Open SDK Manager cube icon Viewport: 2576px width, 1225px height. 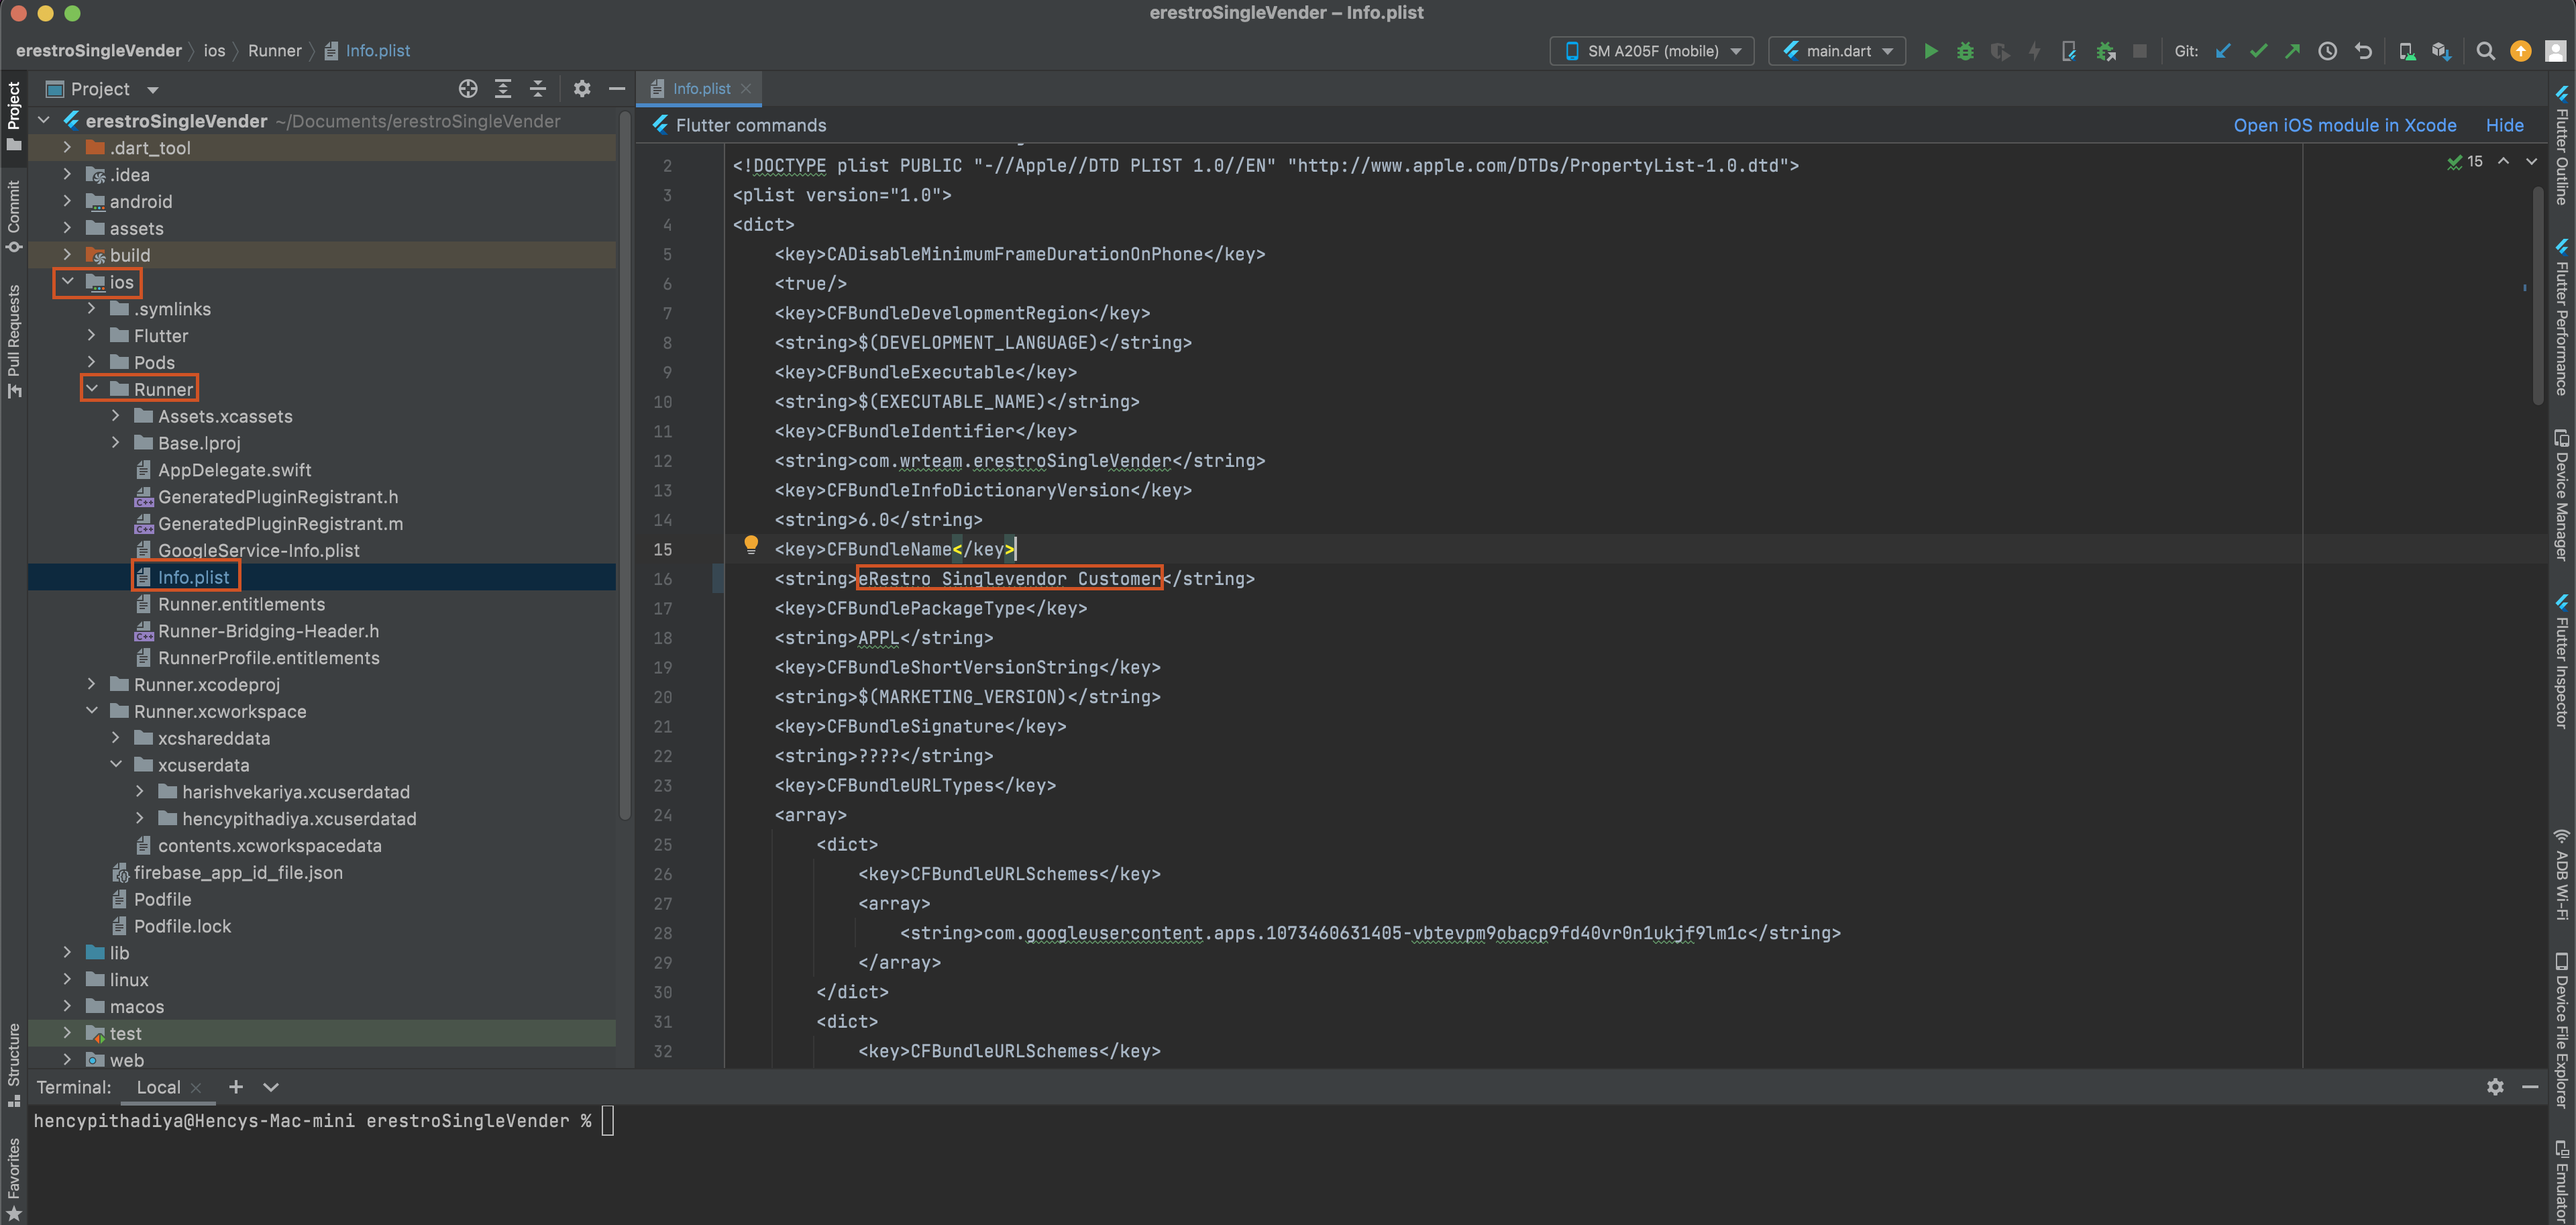pos(2441,51)
